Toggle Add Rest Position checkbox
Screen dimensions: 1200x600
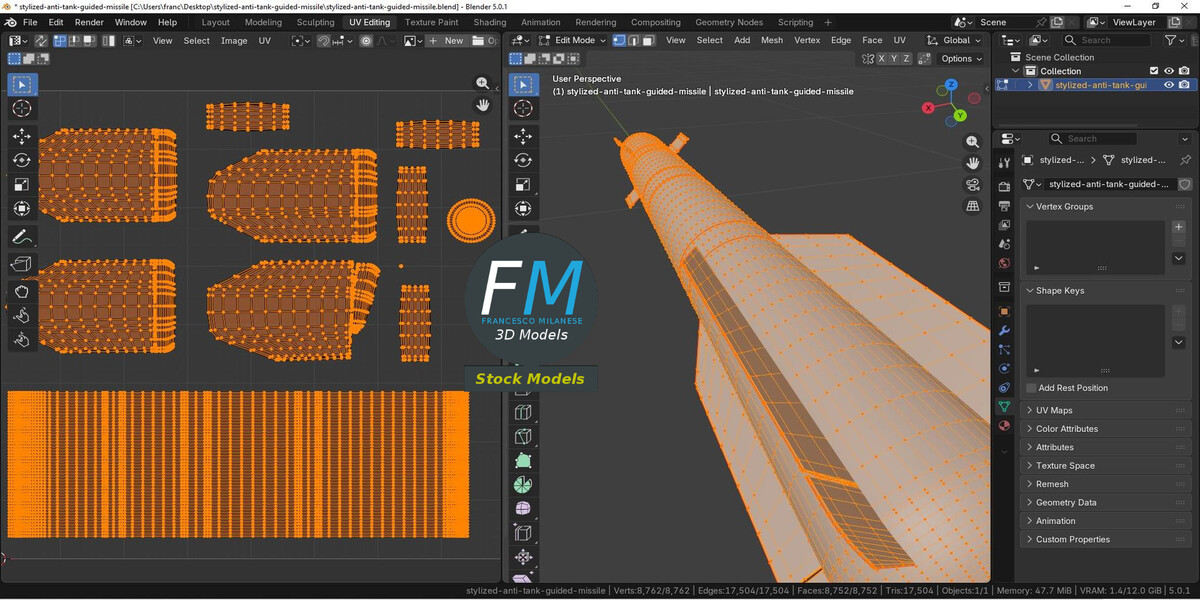(1031, 388)
